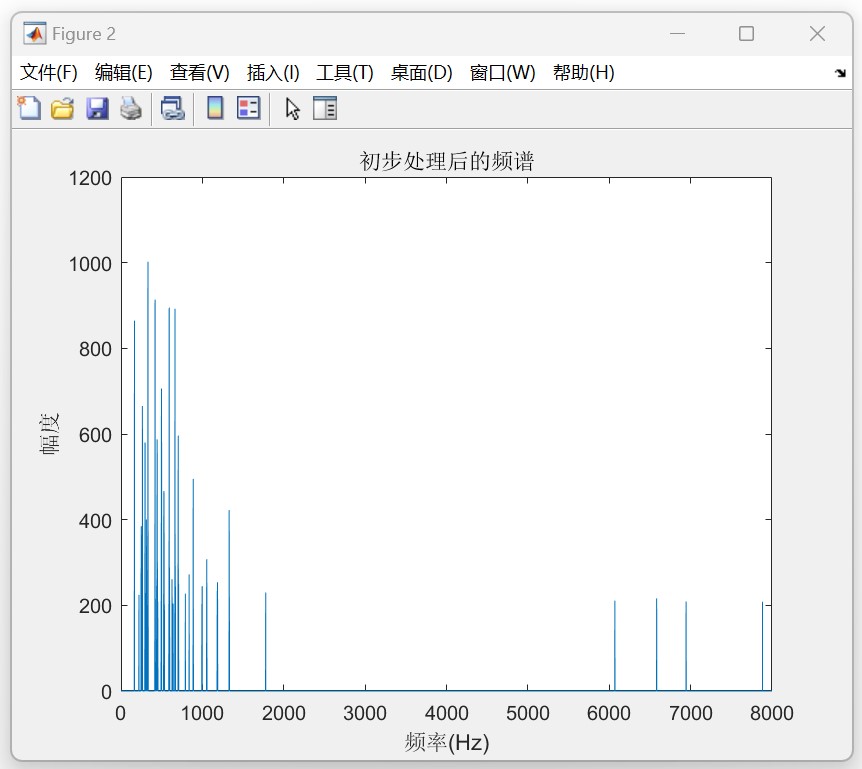The width and height of the screenshot is (862, 769).
Task: Insert a colorbar via toolbar icon
Action: coord(215,108)
